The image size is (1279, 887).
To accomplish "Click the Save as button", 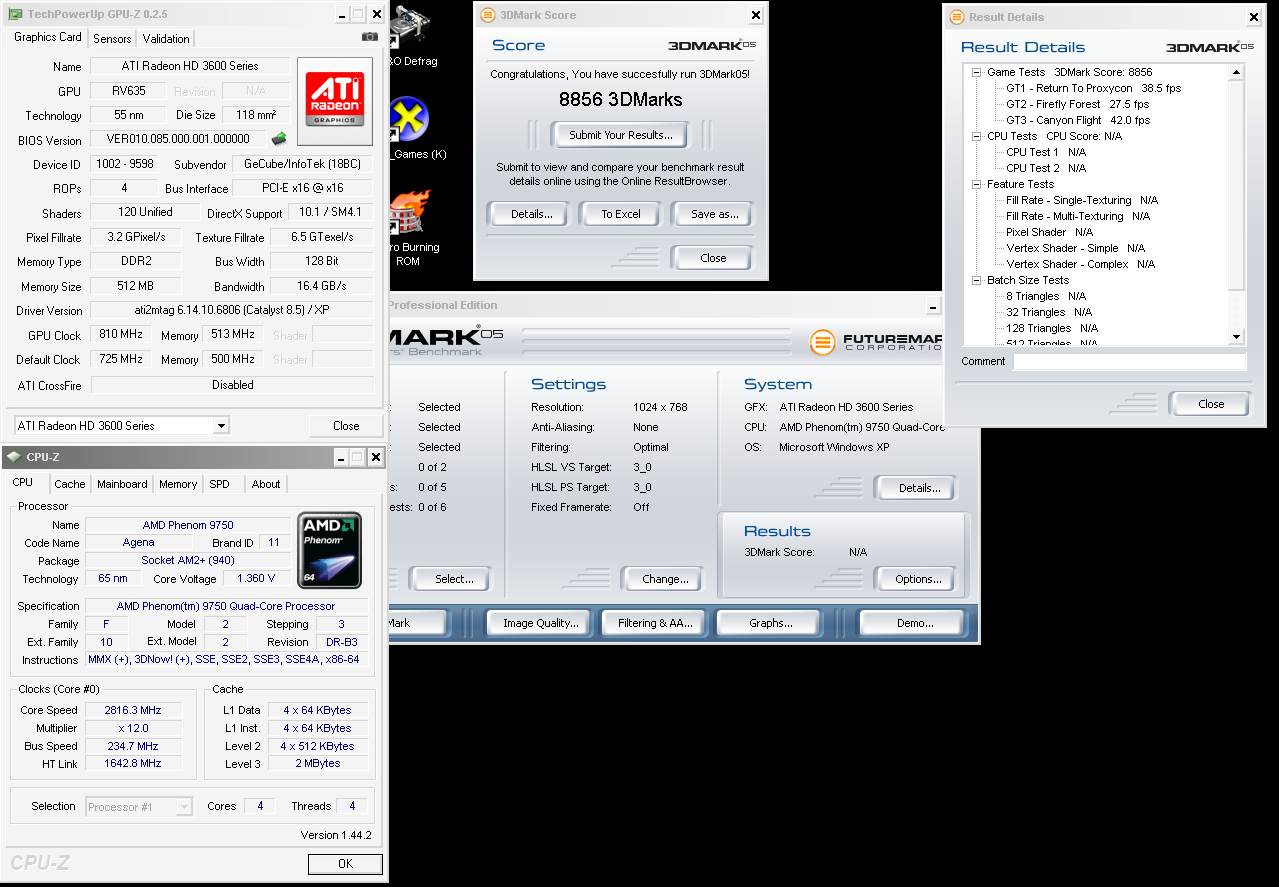I will (714, 213).
